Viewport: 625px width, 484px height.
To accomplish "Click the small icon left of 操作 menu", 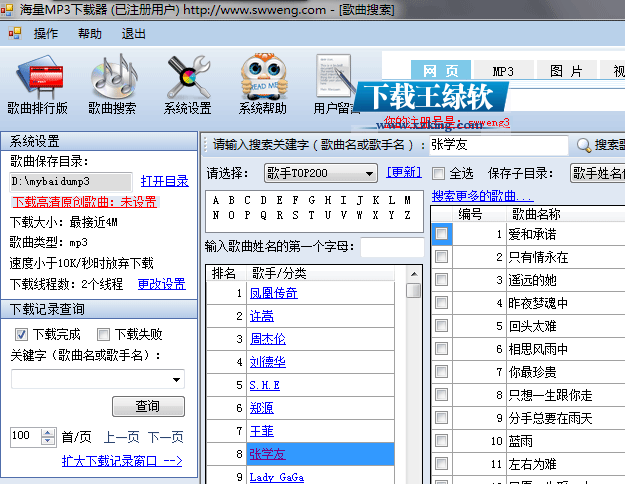I will coord(15,33).
